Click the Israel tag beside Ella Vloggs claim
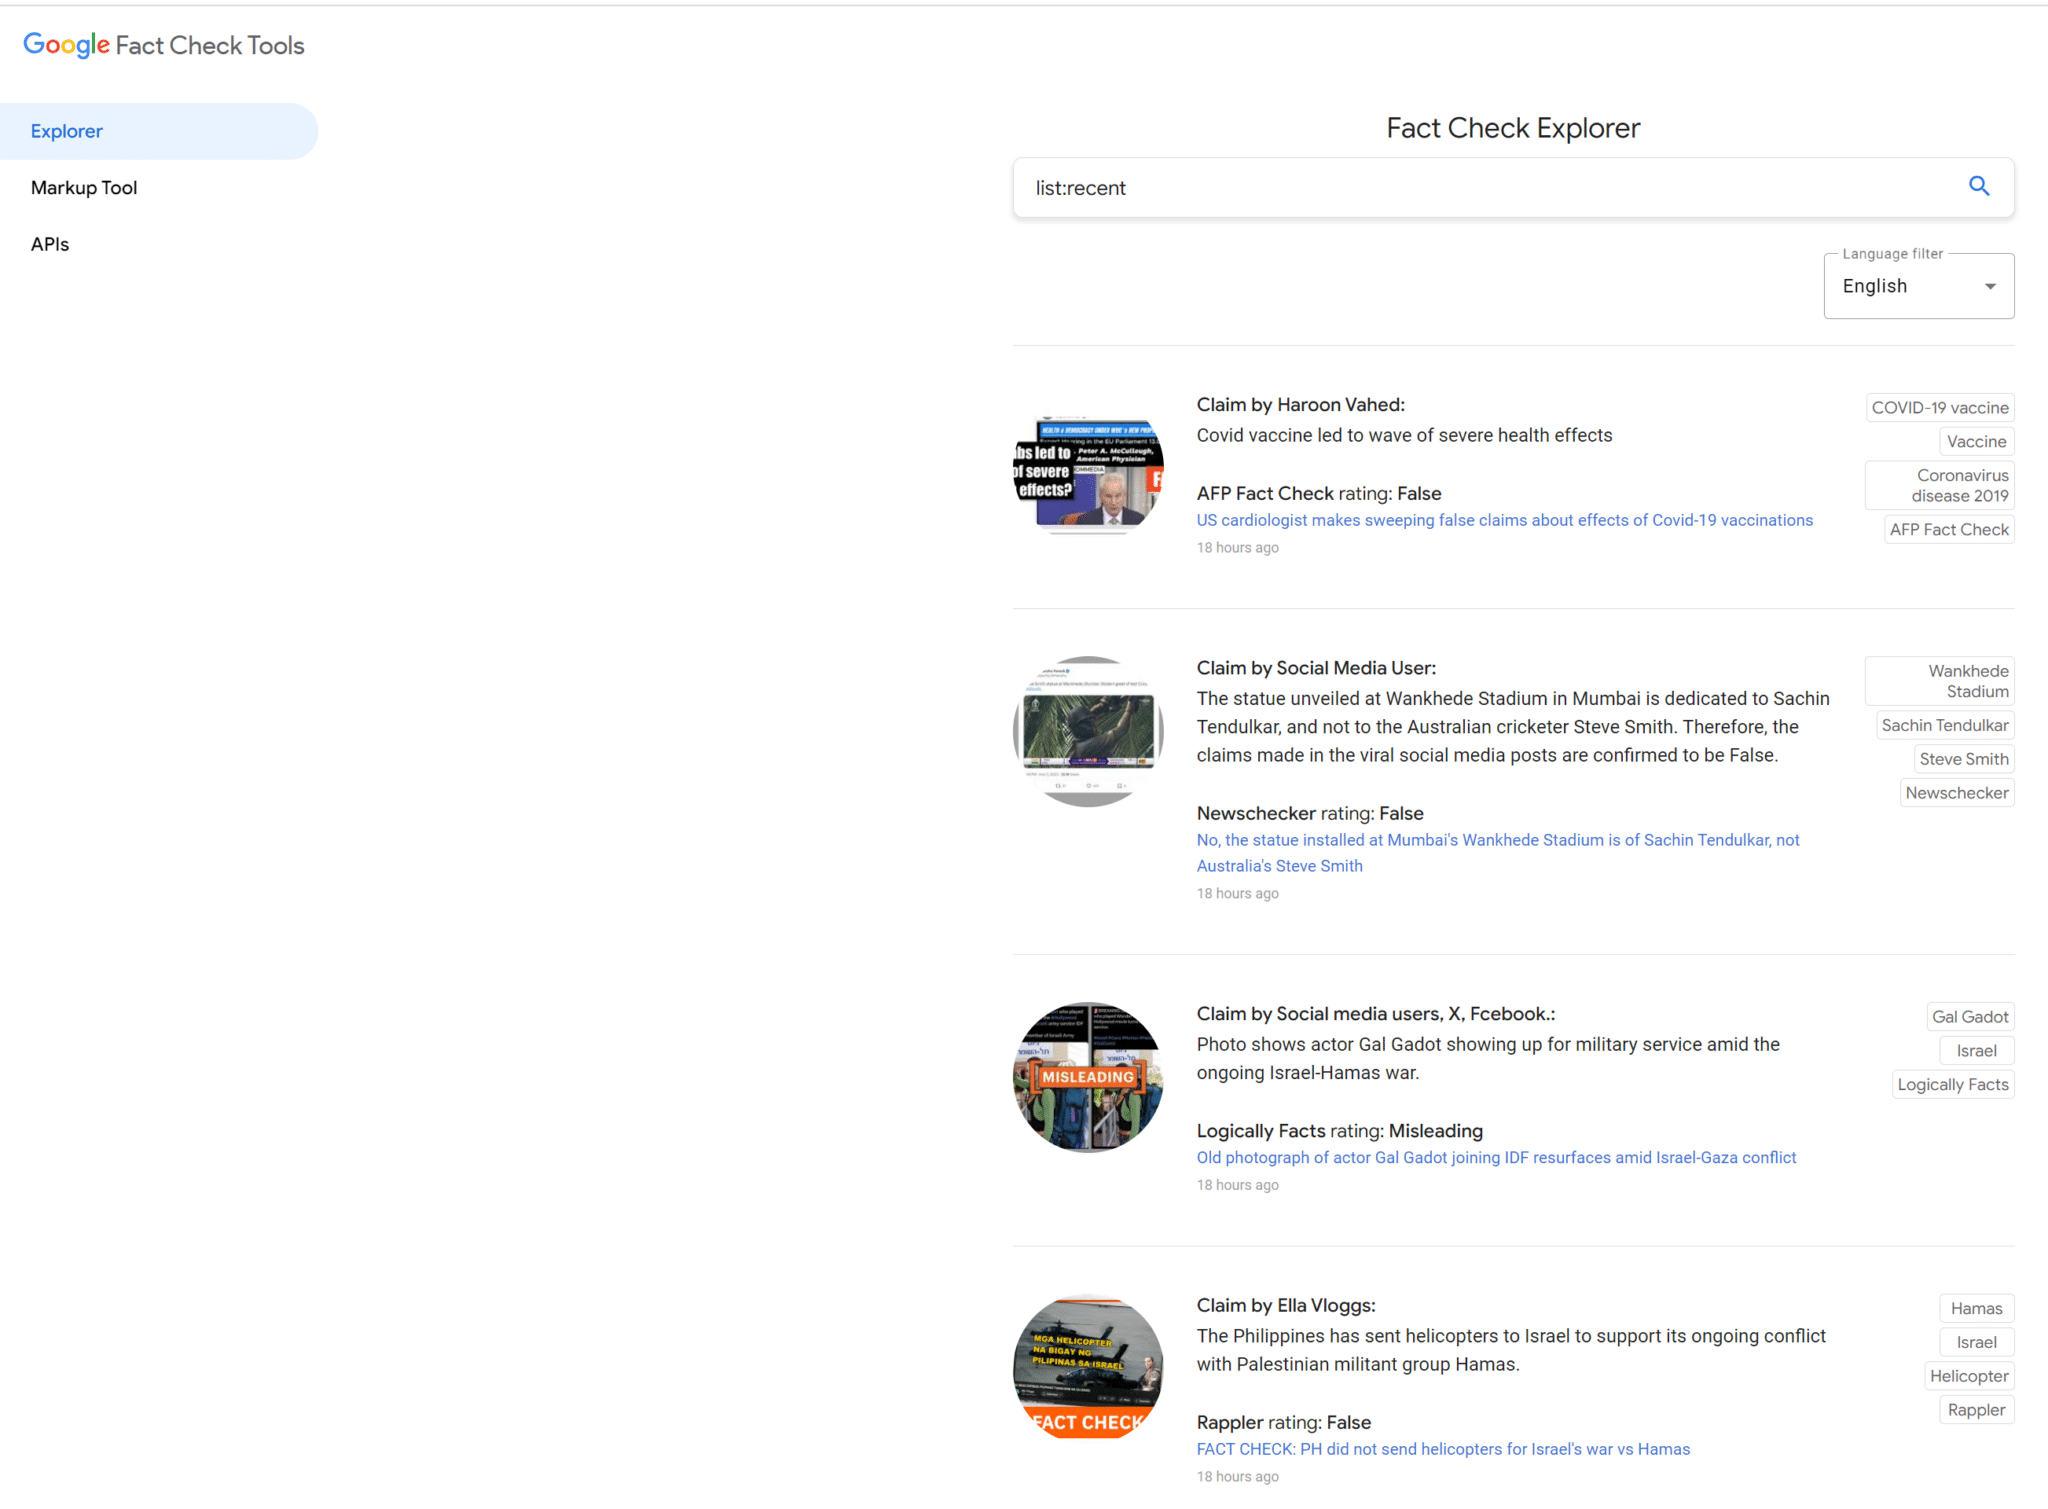Screen dimensions: 2048x1509 click(1976, 1343)
